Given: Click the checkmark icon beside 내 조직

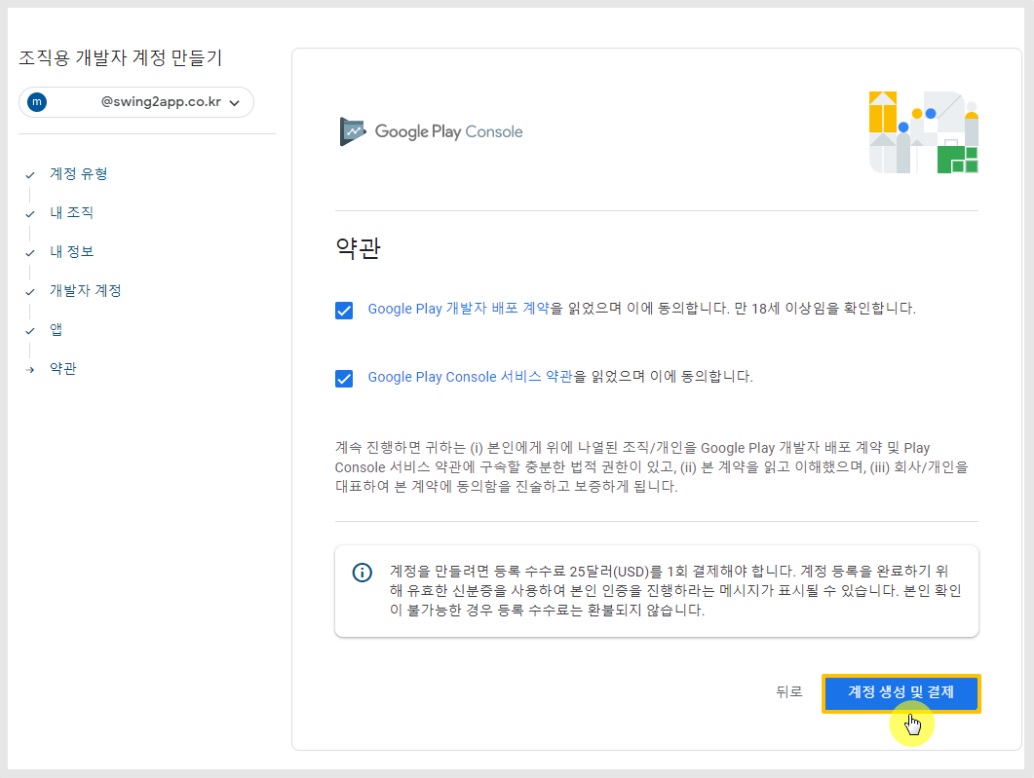Looking at the screenshot, I should click(x=30, y=214).
